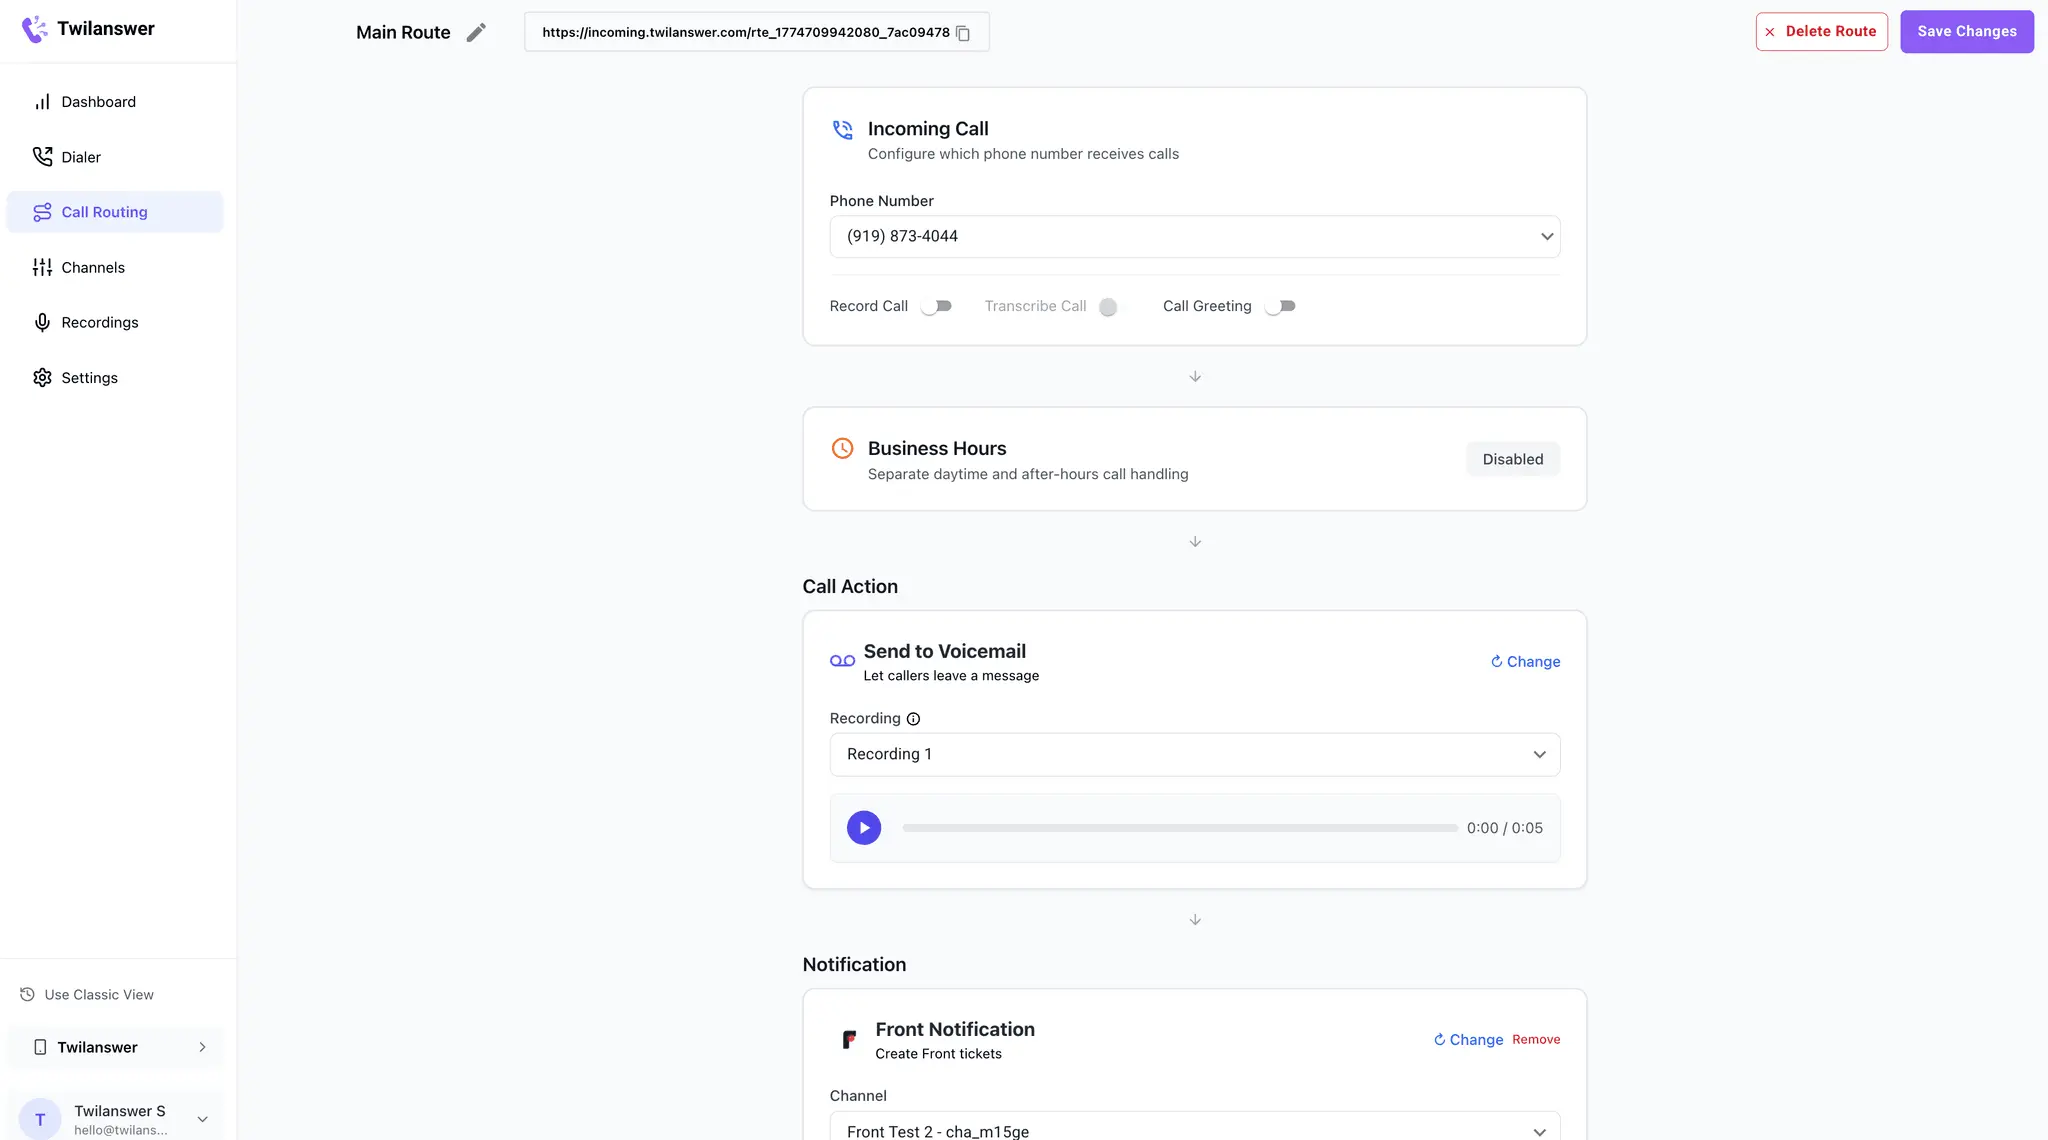The height and width of the screenshot is (1140, 2048).
Task: Change the Front Notification type
Action: click(1468, 1040)
